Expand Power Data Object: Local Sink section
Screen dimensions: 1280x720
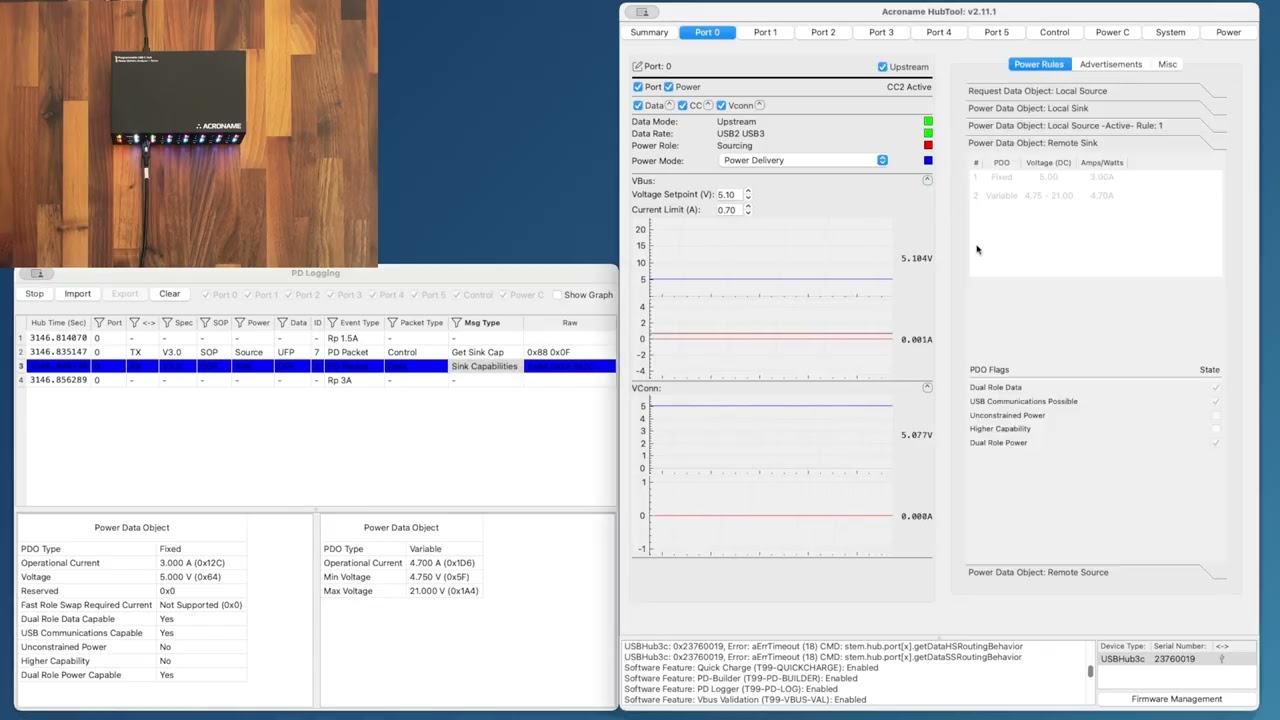[1096, 108]
